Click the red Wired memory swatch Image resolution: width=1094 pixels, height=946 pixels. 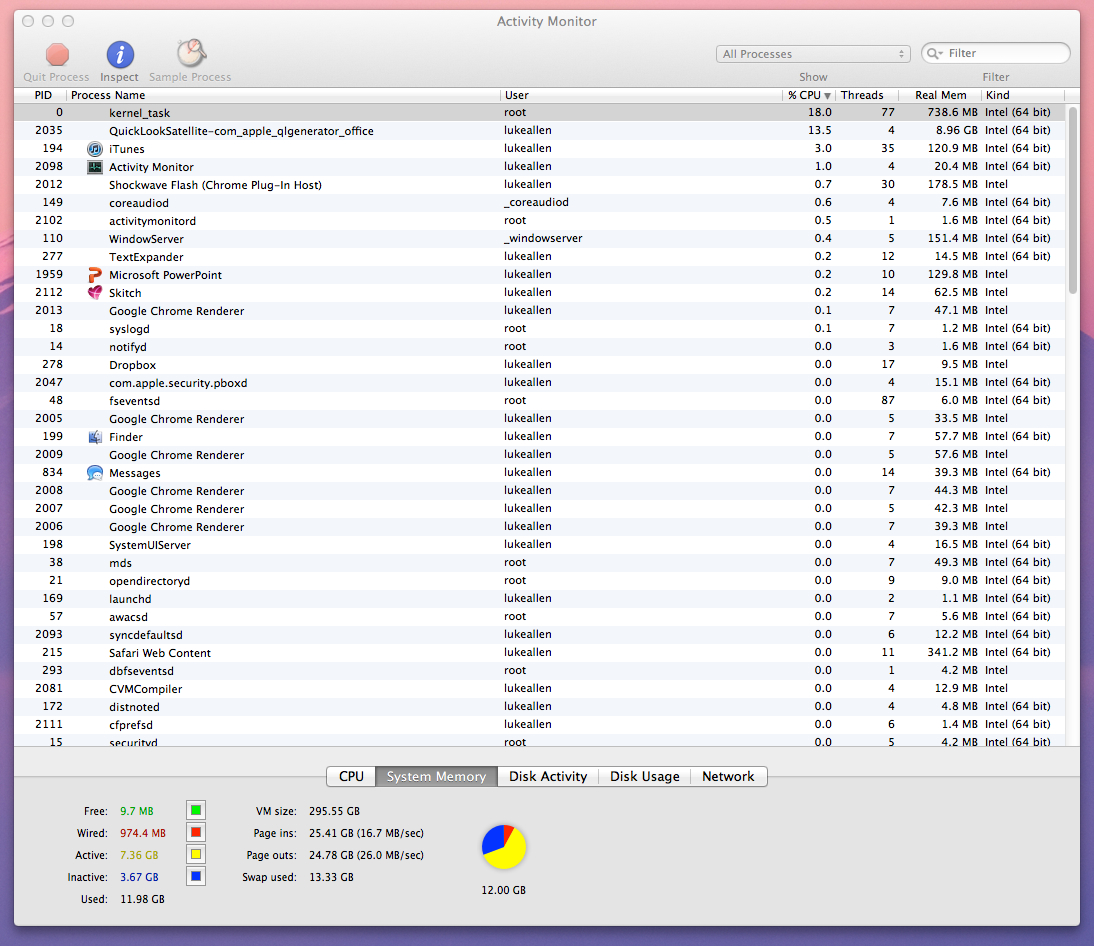coord(196,832)
